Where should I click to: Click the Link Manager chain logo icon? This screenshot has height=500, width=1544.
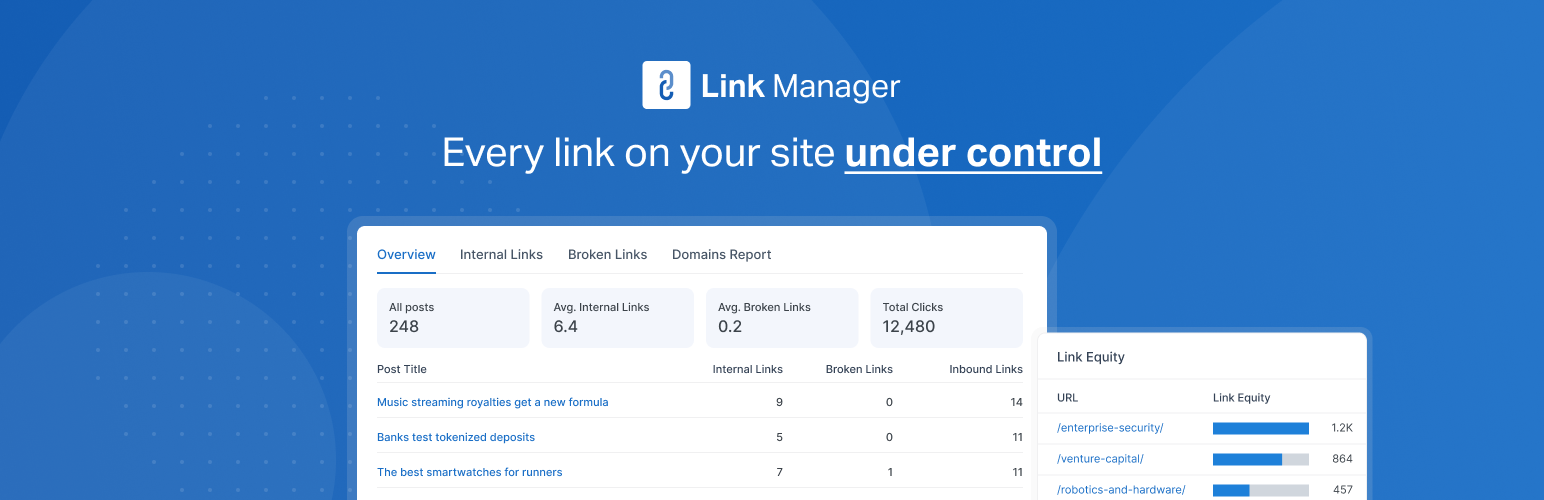pyautogui.click(x=666, y=85)
